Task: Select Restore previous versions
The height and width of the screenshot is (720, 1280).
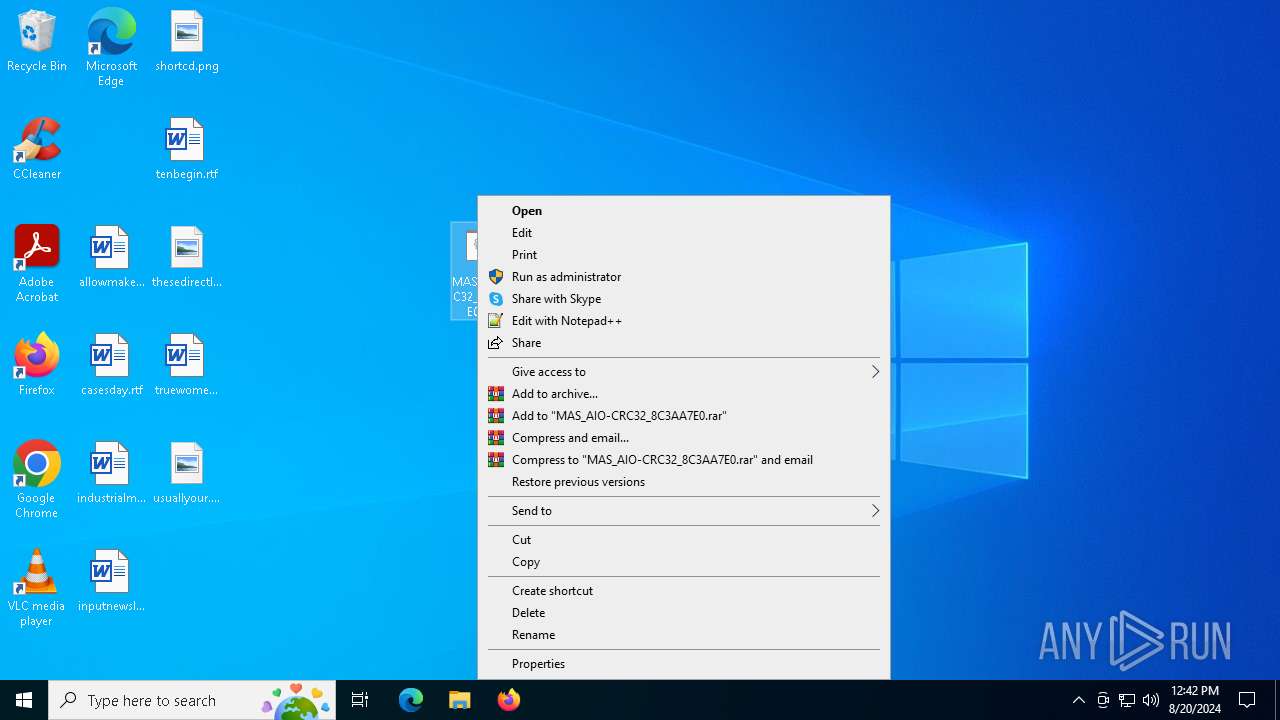Action: [684, 482]
